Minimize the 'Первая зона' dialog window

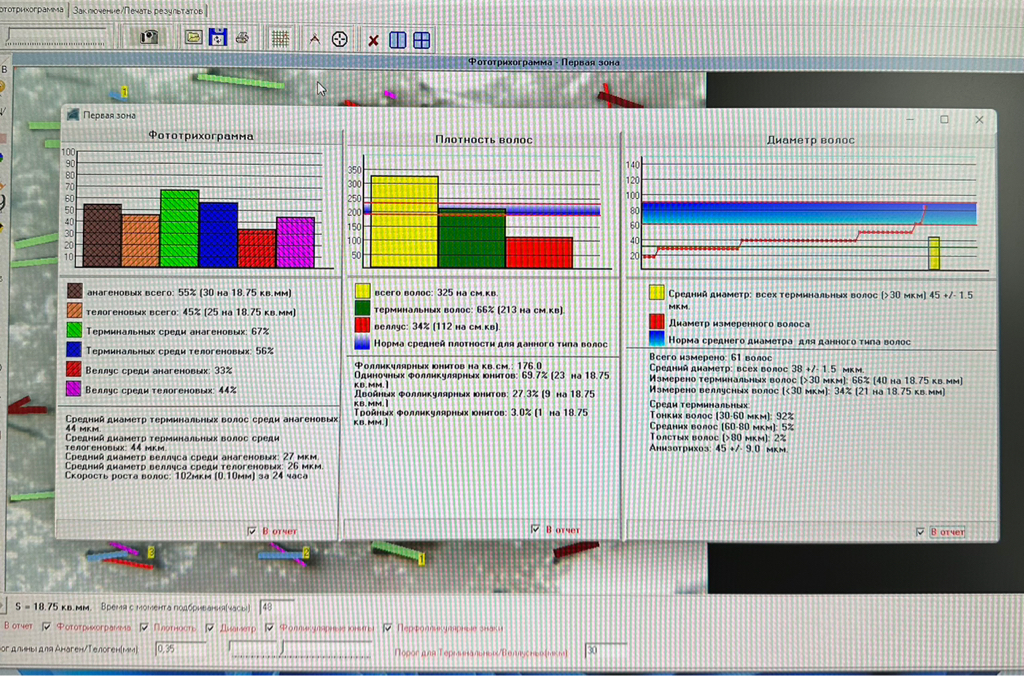[910, 120]
